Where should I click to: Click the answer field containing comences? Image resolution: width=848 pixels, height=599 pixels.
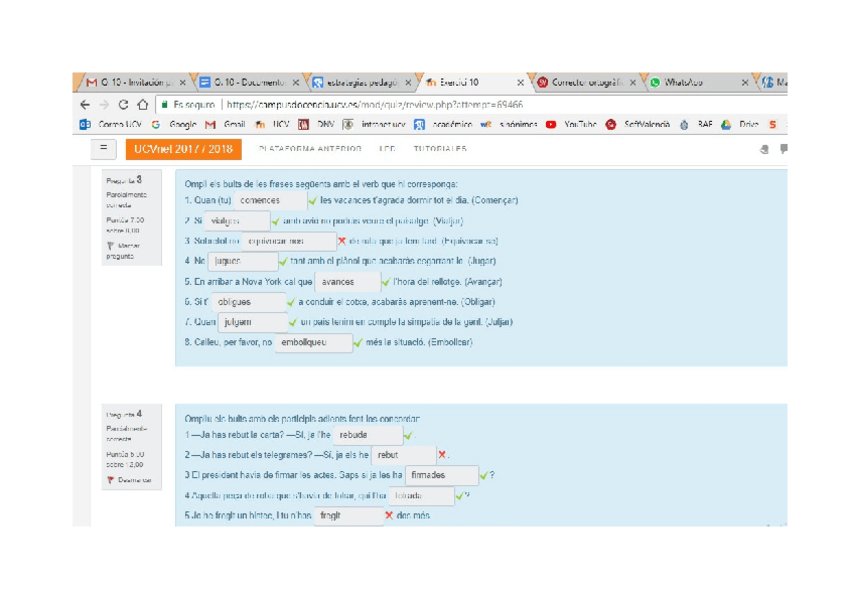pyautogui.click(x=270, y=201)
